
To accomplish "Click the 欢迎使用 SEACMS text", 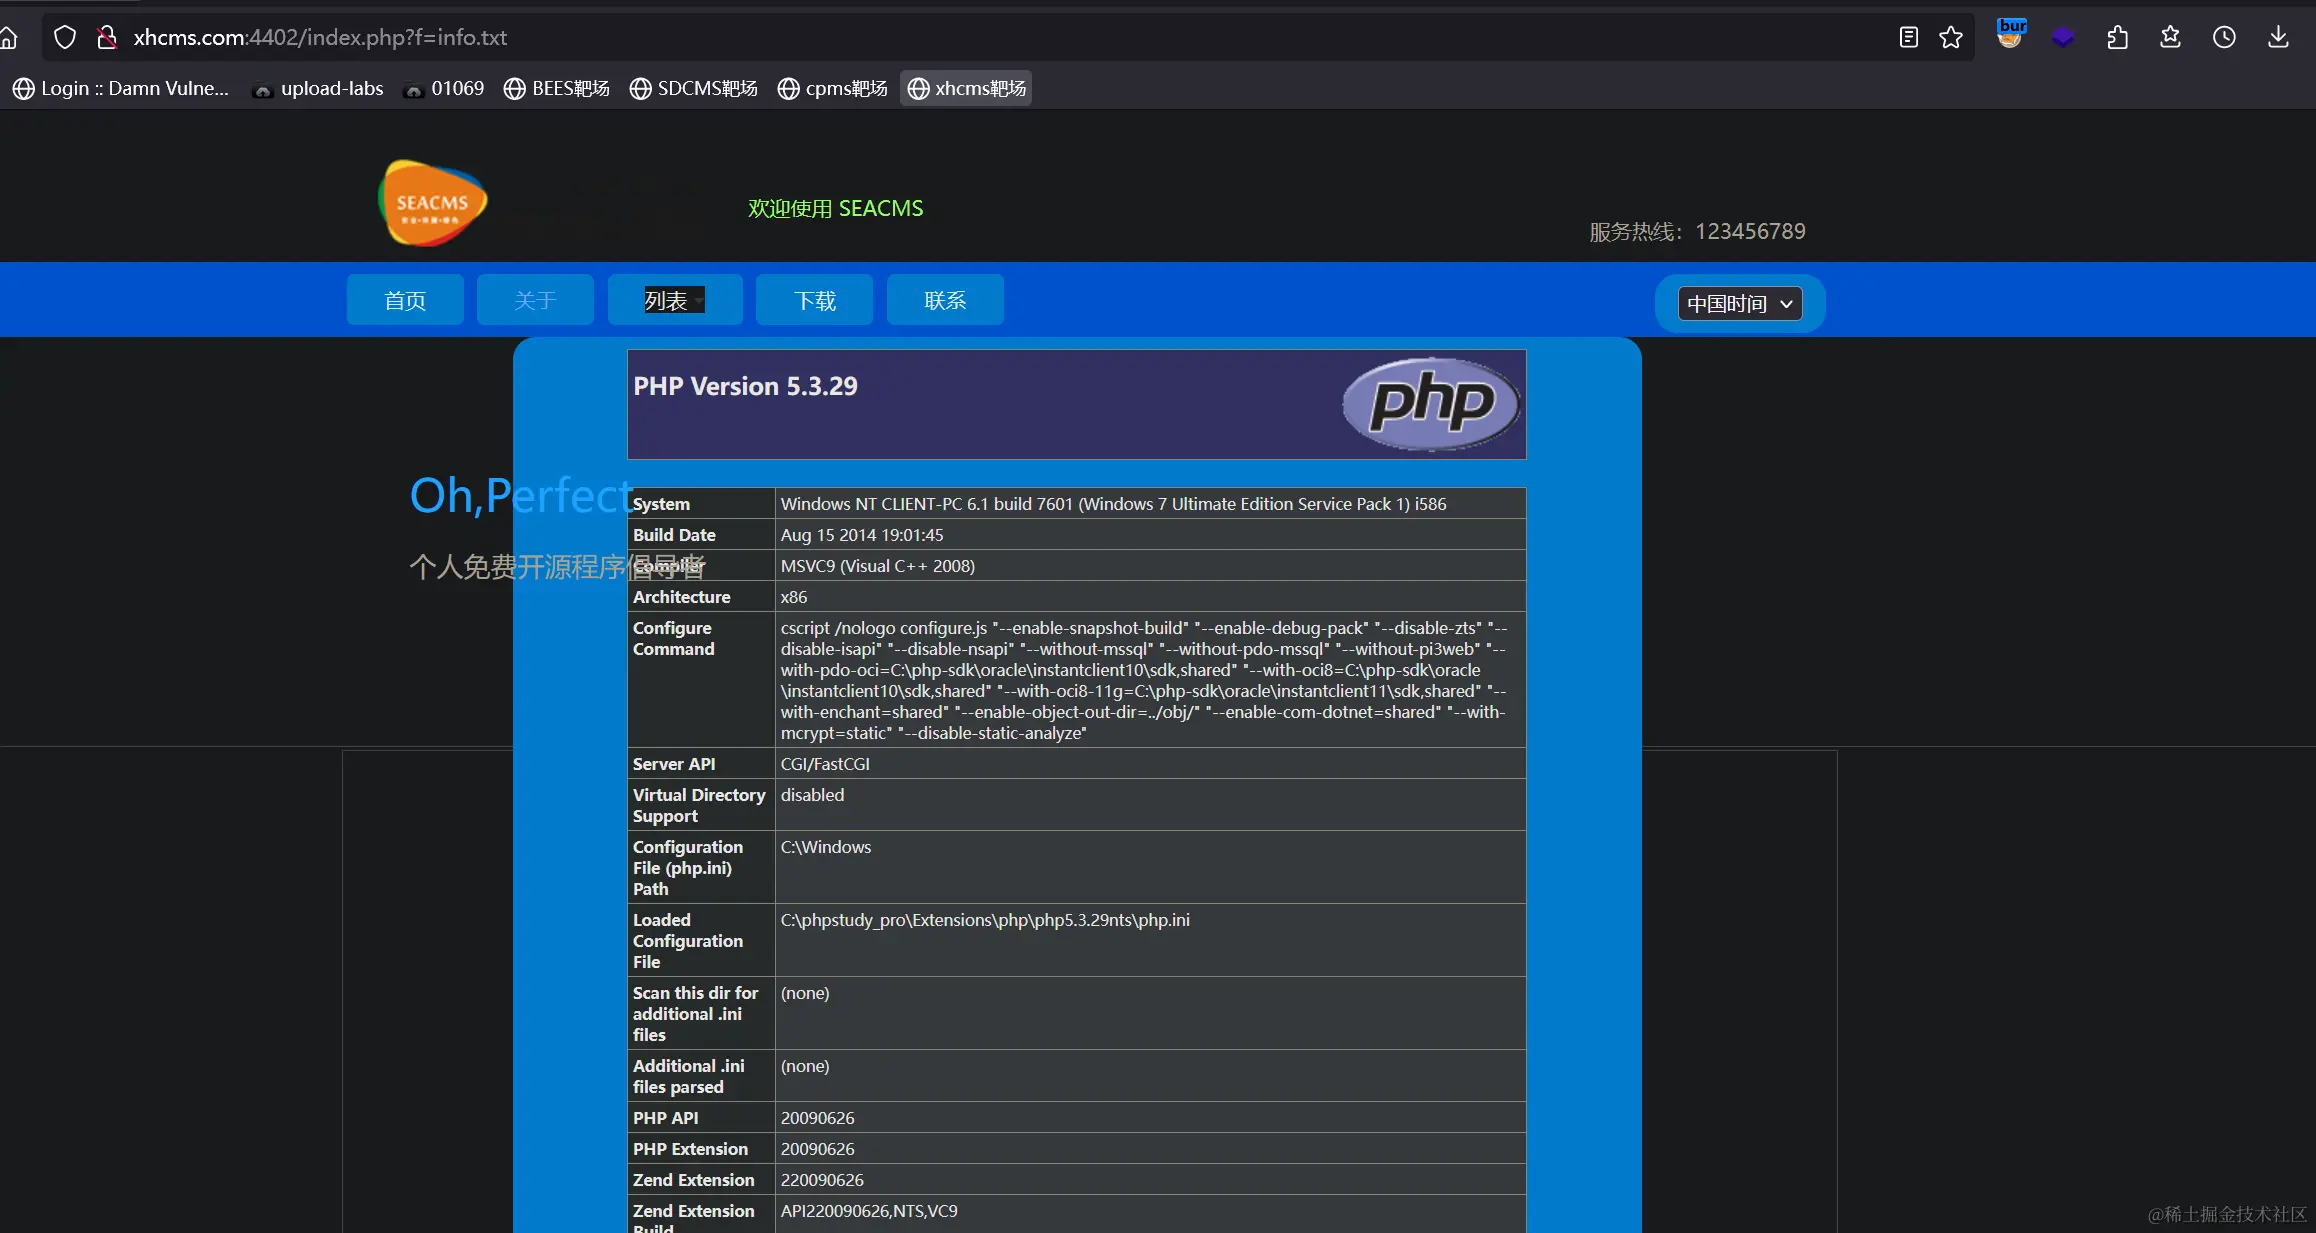I will click(x=836, y=208).
